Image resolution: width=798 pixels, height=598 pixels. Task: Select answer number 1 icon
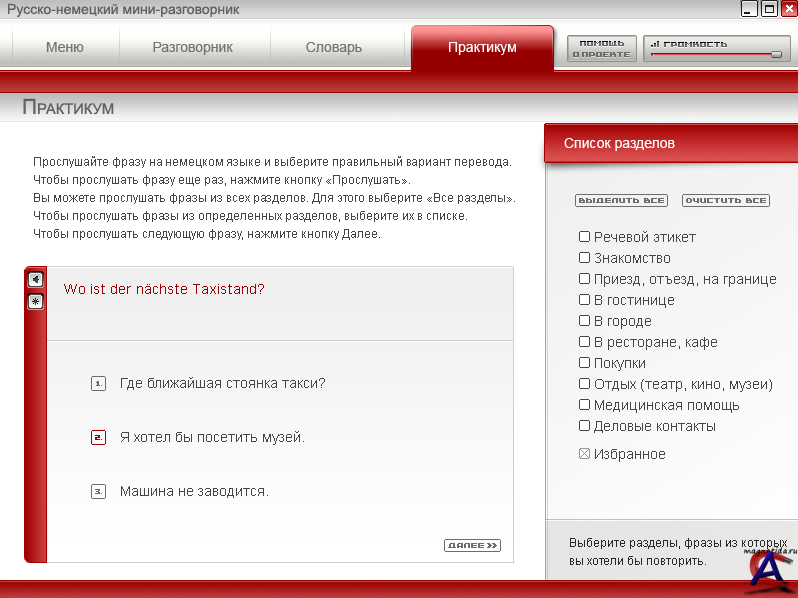98,383
